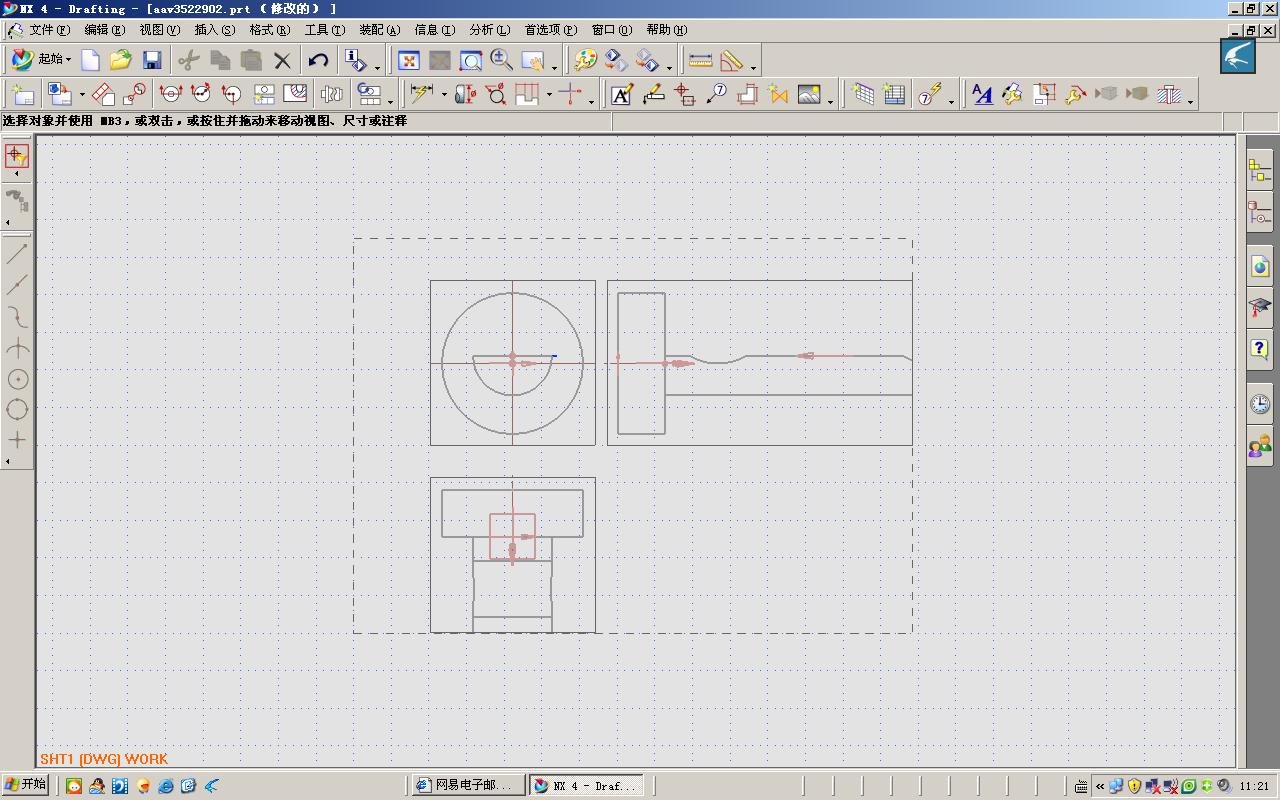Select the Zoom window magnifier icon
The image size is (1280, 800).
pyautogui.click(x=471, y=61)
